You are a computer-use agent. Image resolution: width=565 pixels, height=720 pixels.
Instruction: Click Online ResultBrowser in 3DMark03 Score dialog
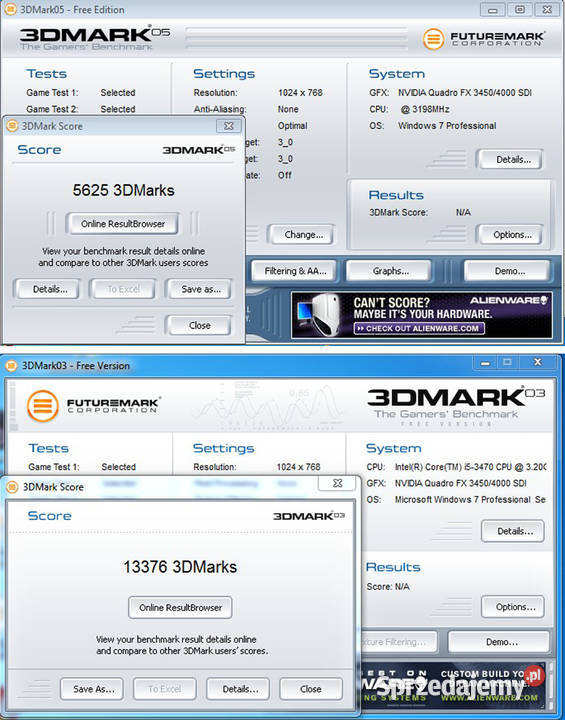[180, 608]
